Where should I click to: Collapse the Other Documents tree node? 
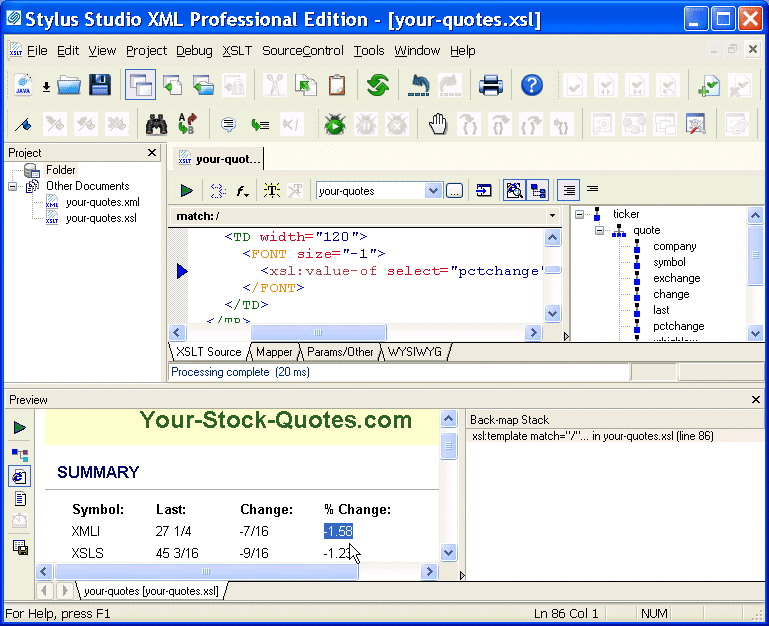click(x=13, y=186)
